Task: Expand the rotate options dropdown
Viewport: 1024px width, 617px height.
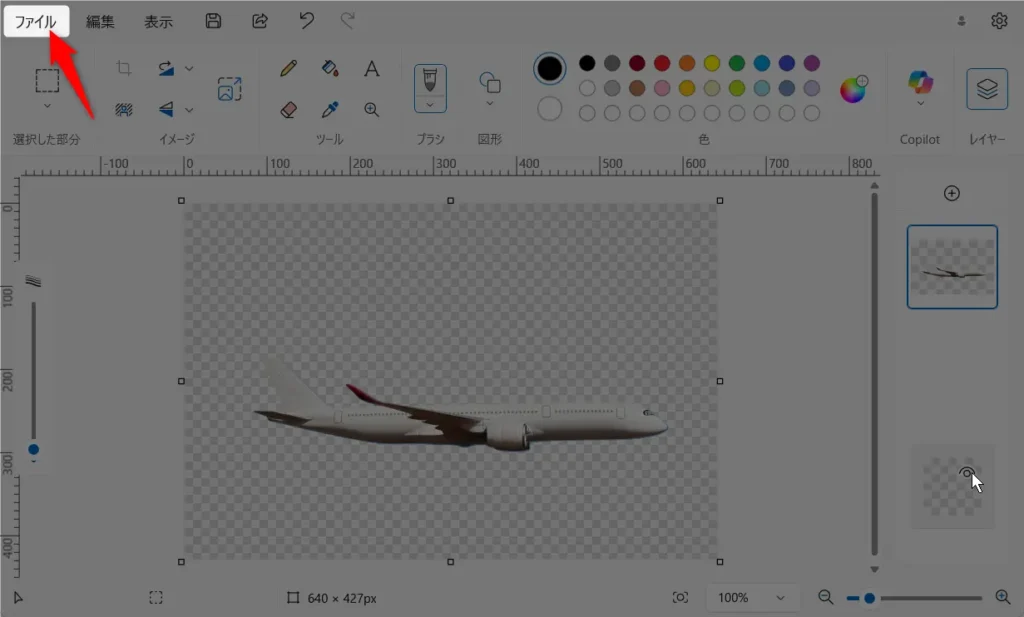Action: click(x=189, y=68)
